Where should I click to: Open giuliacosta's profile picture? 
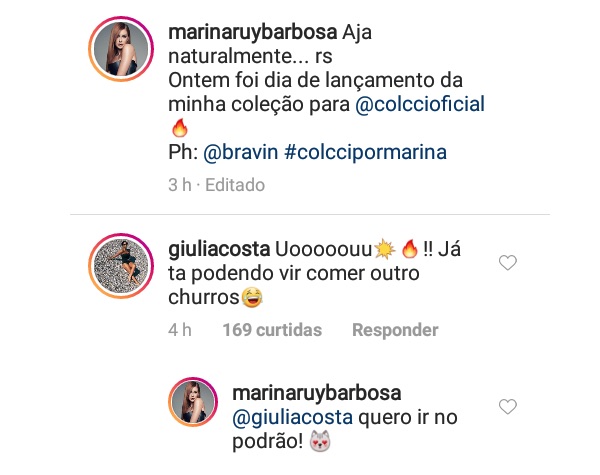point(121,266)
